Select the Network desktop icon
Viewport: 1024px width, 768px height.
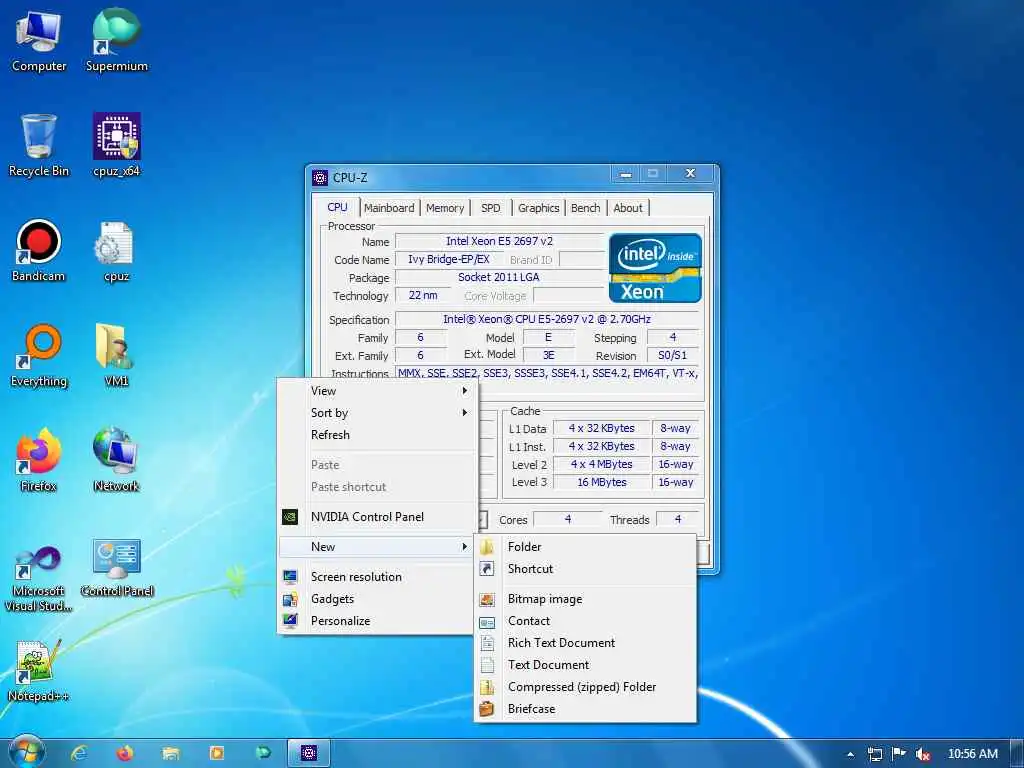[x=116, y=461]
